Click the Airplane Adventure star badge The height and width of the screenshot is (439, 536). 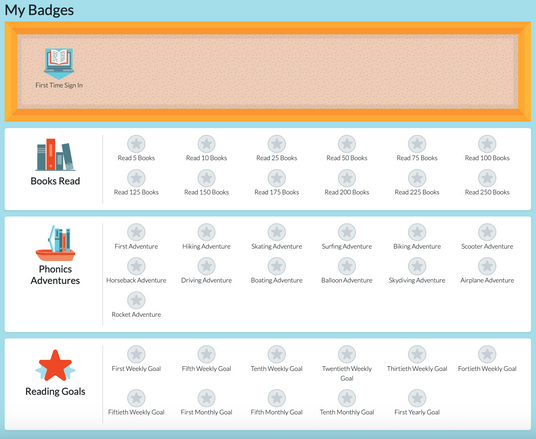[x=487, y=266]
